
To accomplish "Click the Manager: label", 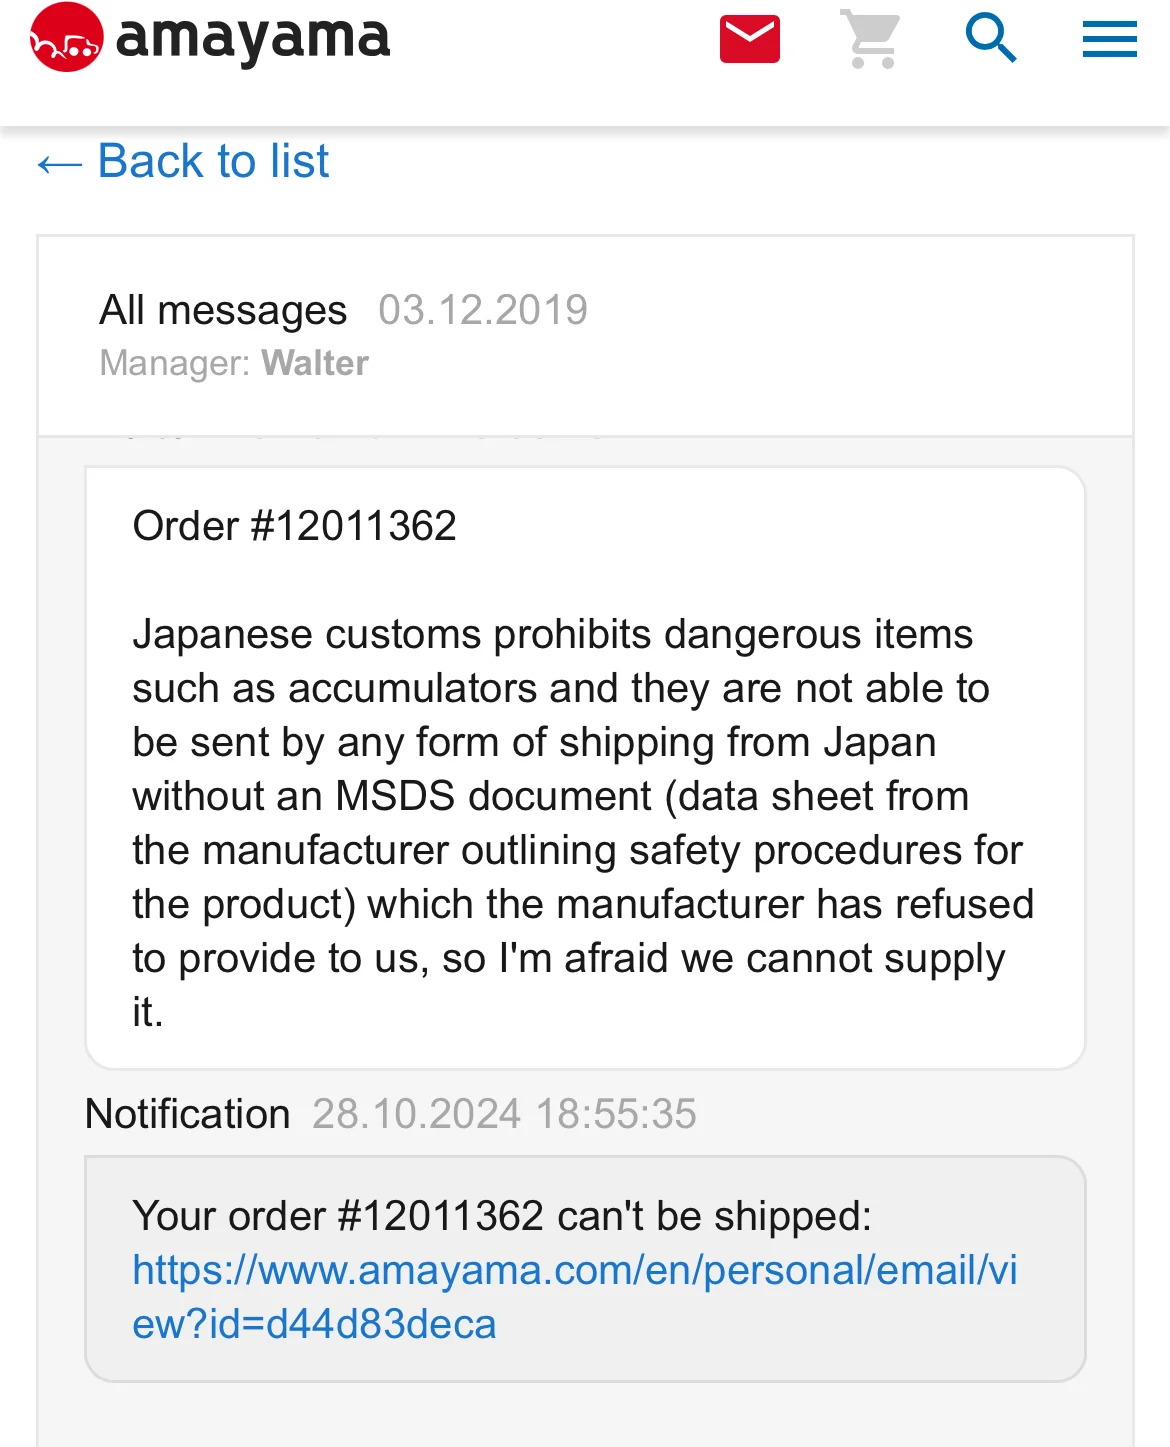I will point(175,363).
